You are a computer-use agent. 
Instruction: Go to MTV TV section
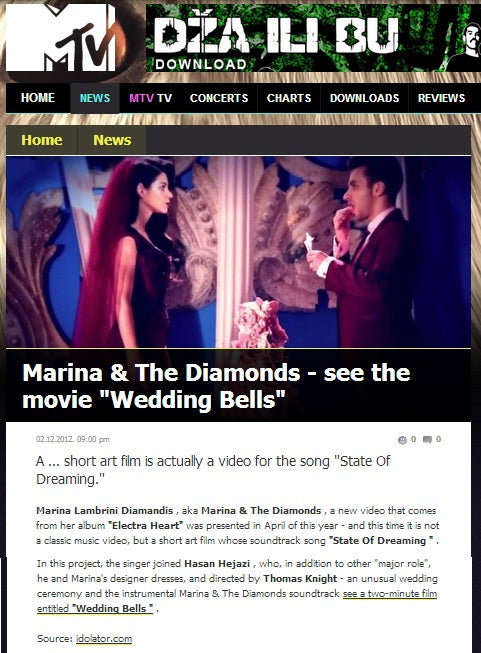tap(150, 98)
